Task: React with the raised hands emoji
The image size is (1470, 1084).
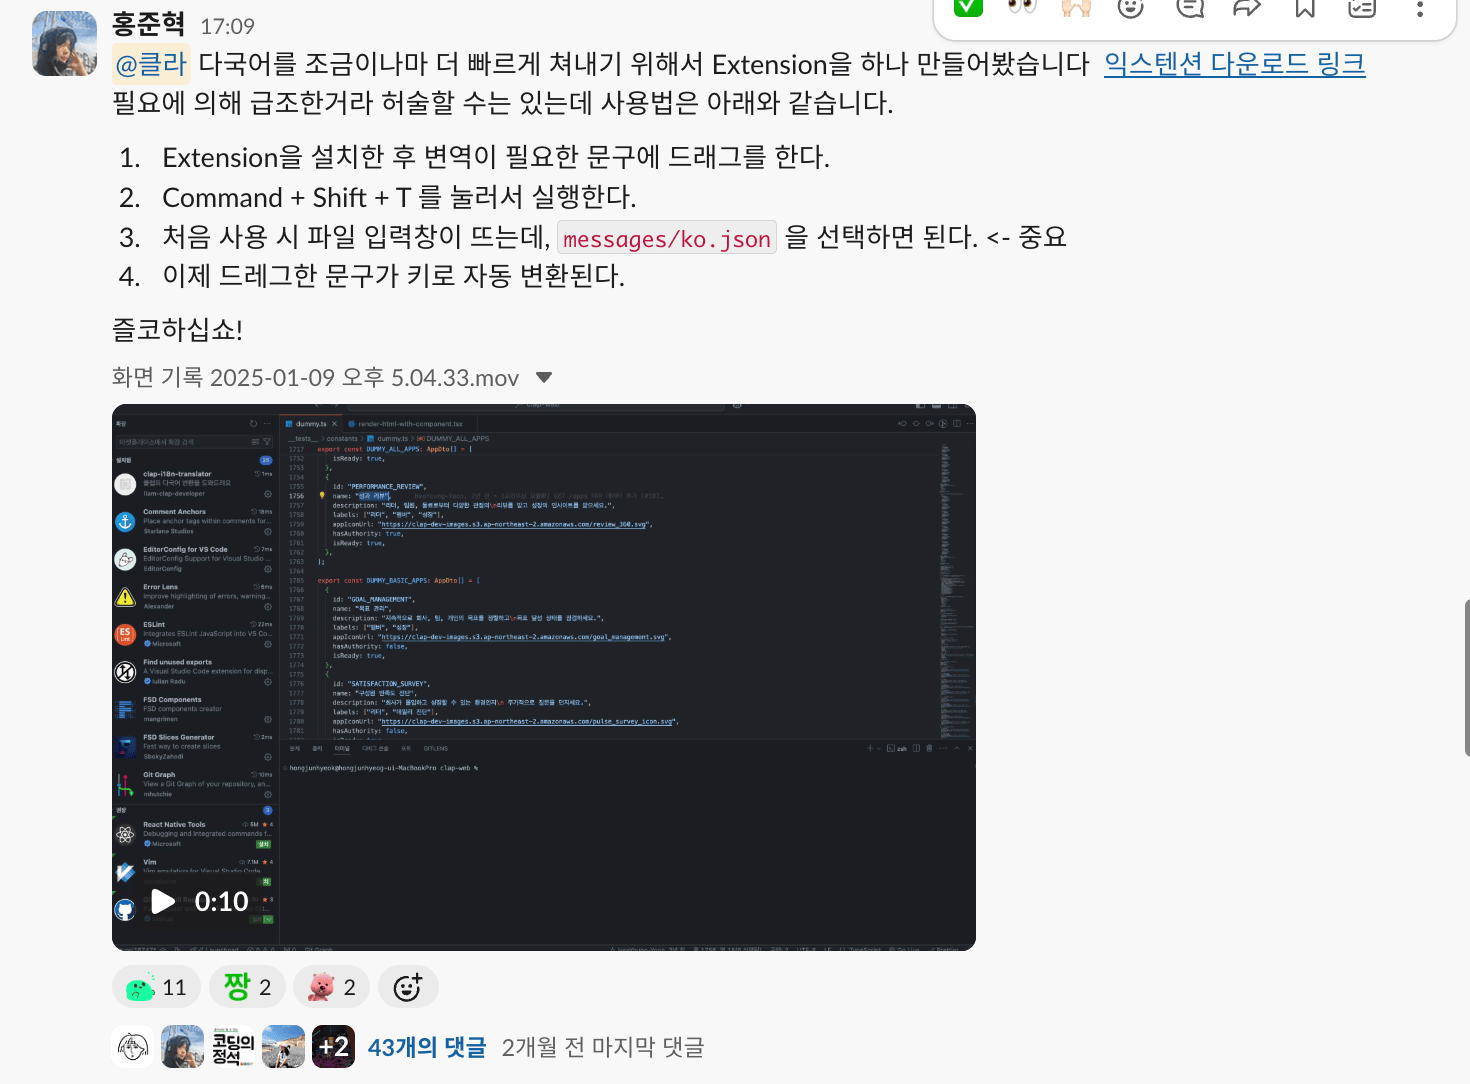Action: [x=1076, y=8]
